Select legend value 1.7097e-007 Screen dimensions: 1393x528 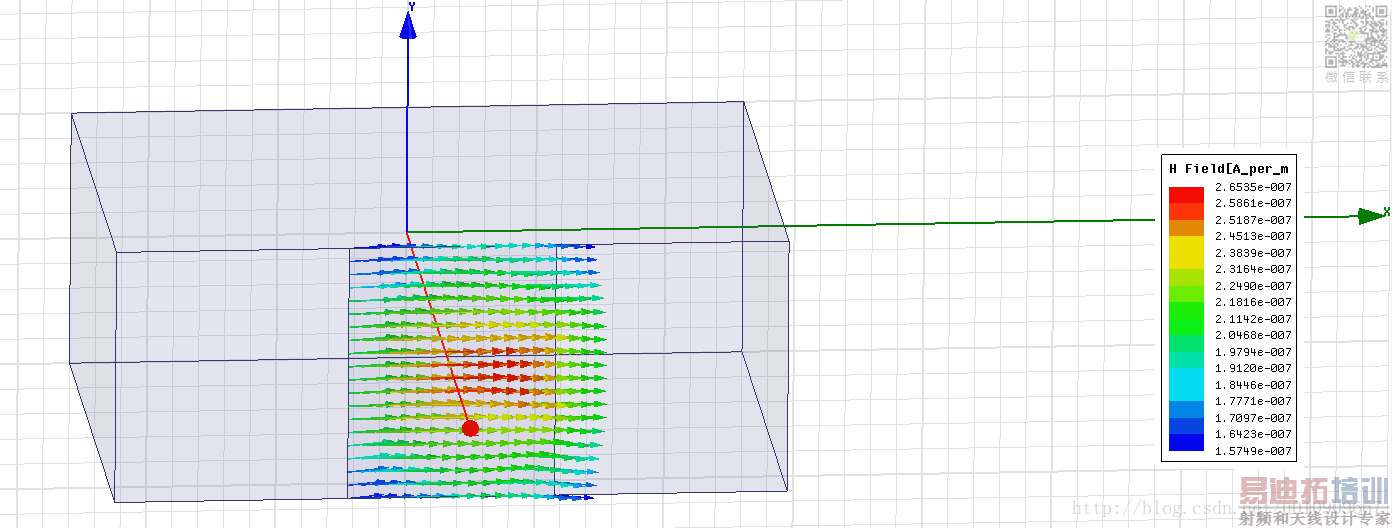coord(1253,418)
